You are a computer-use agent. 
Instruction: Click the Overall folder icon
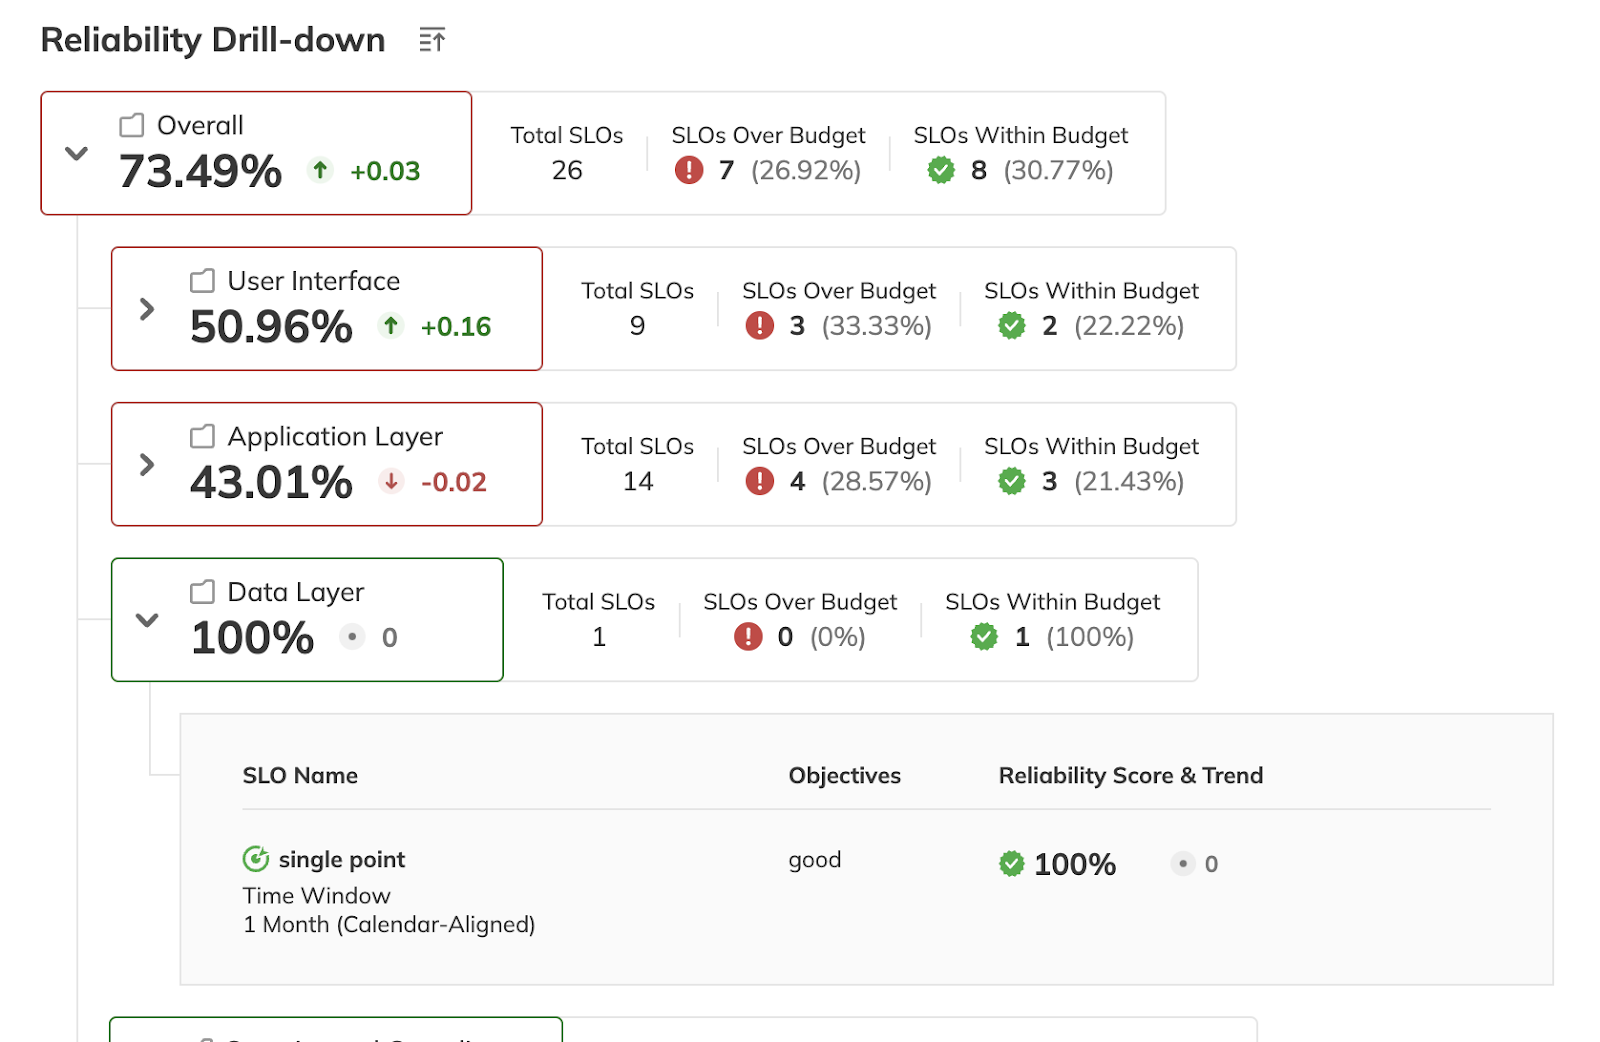pos(132,125)
